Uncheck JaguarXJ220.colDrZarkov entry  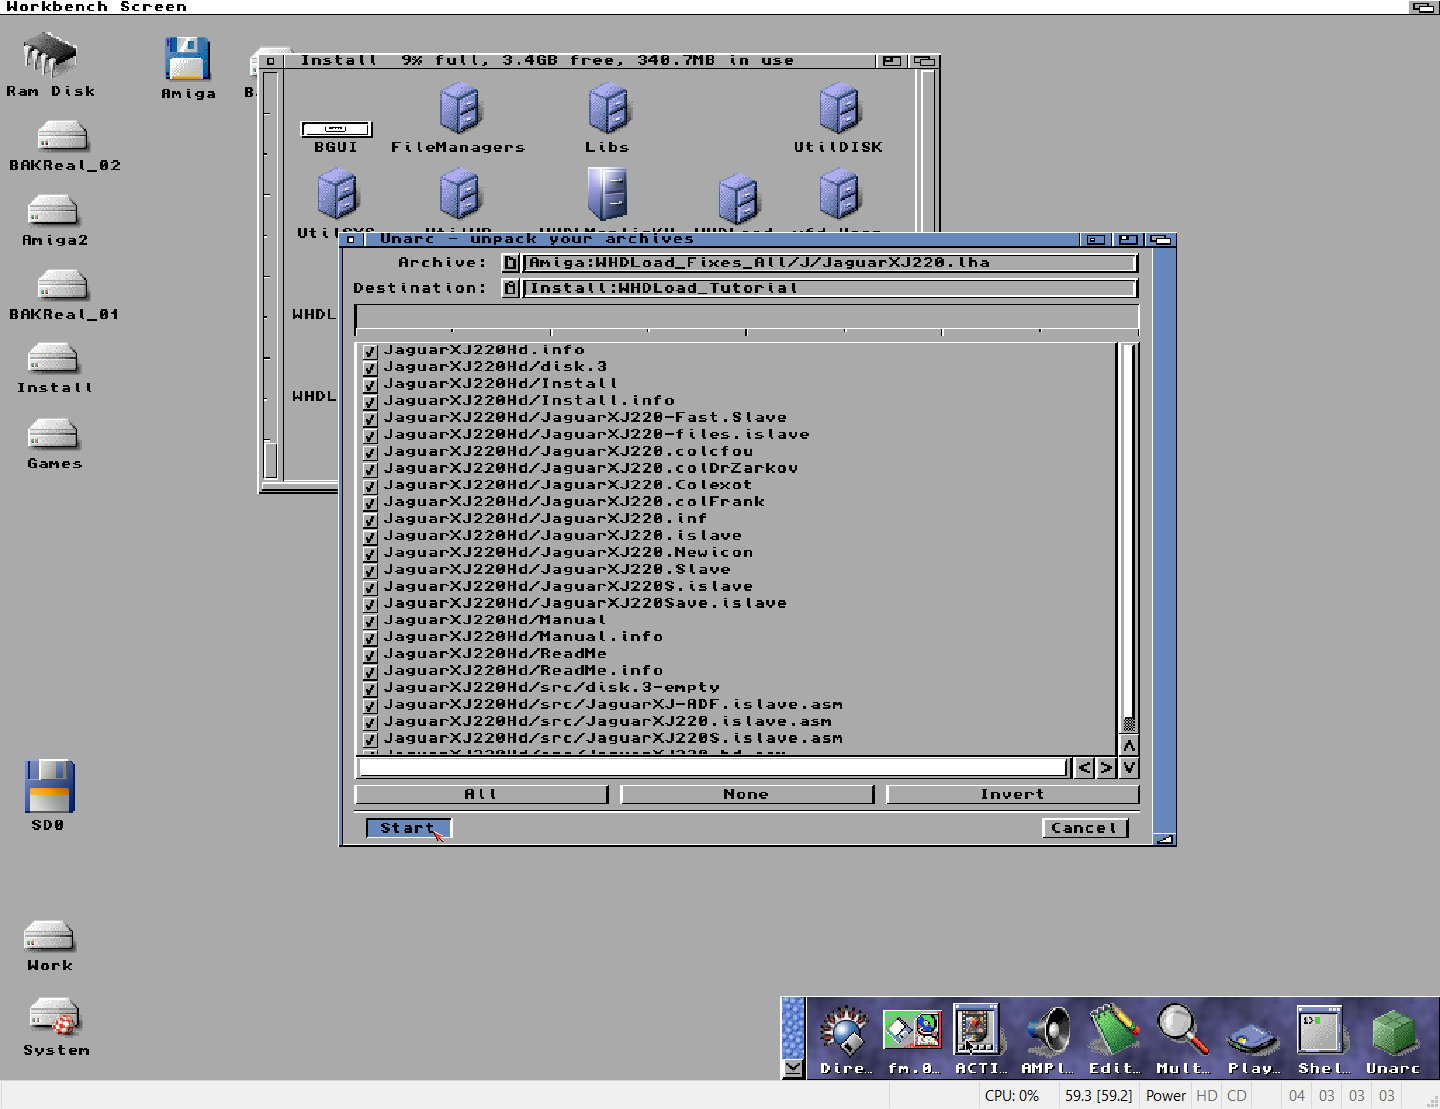coord(370,469)
